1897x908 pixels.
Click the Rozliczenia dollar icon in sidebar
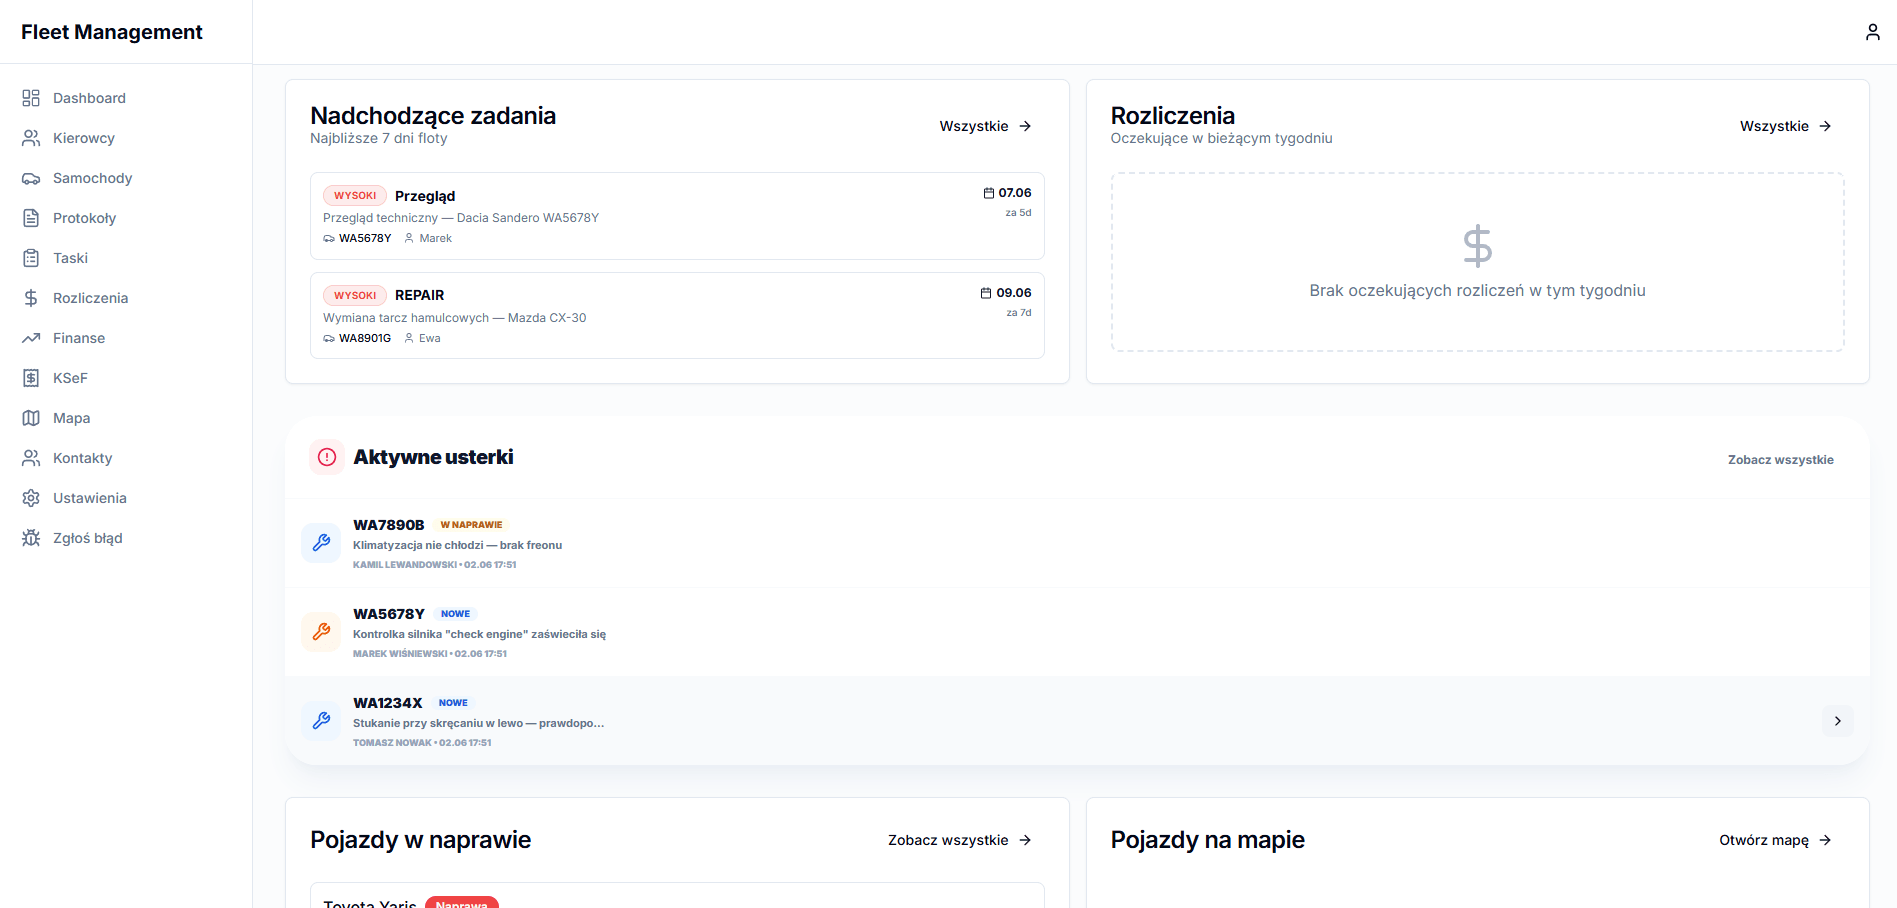[x=31, y=298]
